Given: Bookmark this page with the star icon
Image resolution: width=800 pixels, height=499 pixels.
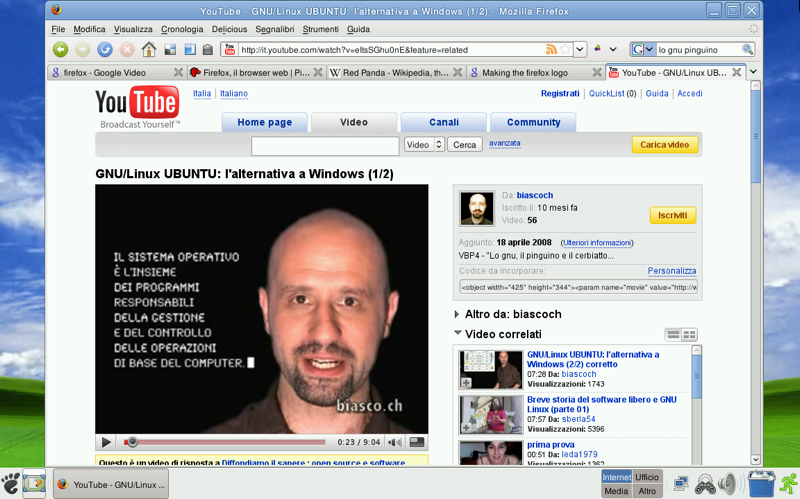Looking at the screenshot, I should click(x=565, y=49).
